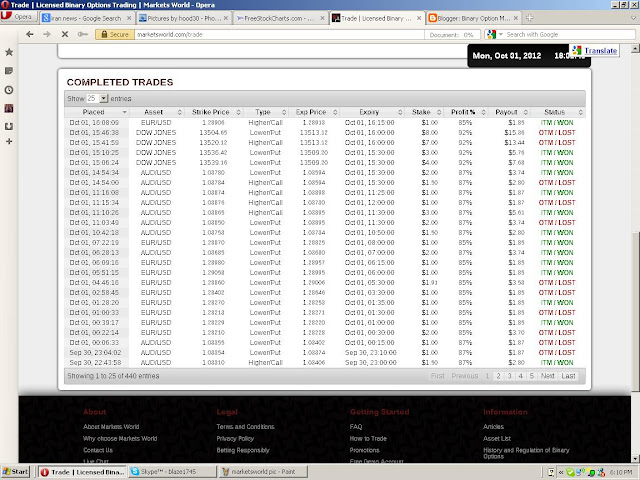Viewport: 640px width, 480px height.
Task: Click the page vertical scrollbar thumb
Action: 635,311
